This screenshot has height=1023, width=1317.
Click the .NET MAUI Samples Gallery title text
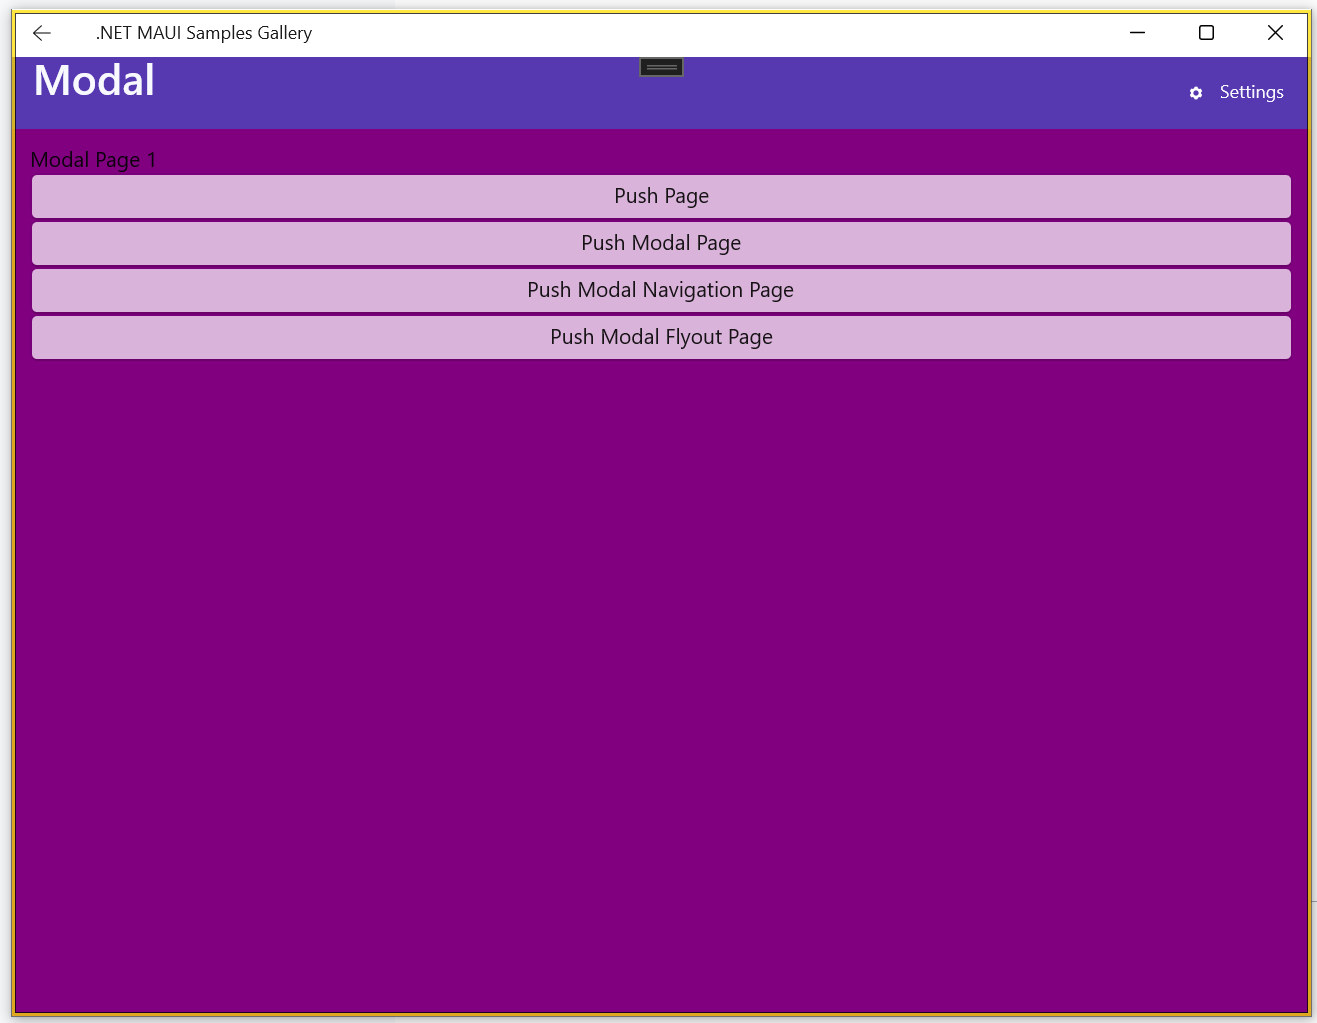click(x=204, y=33)
